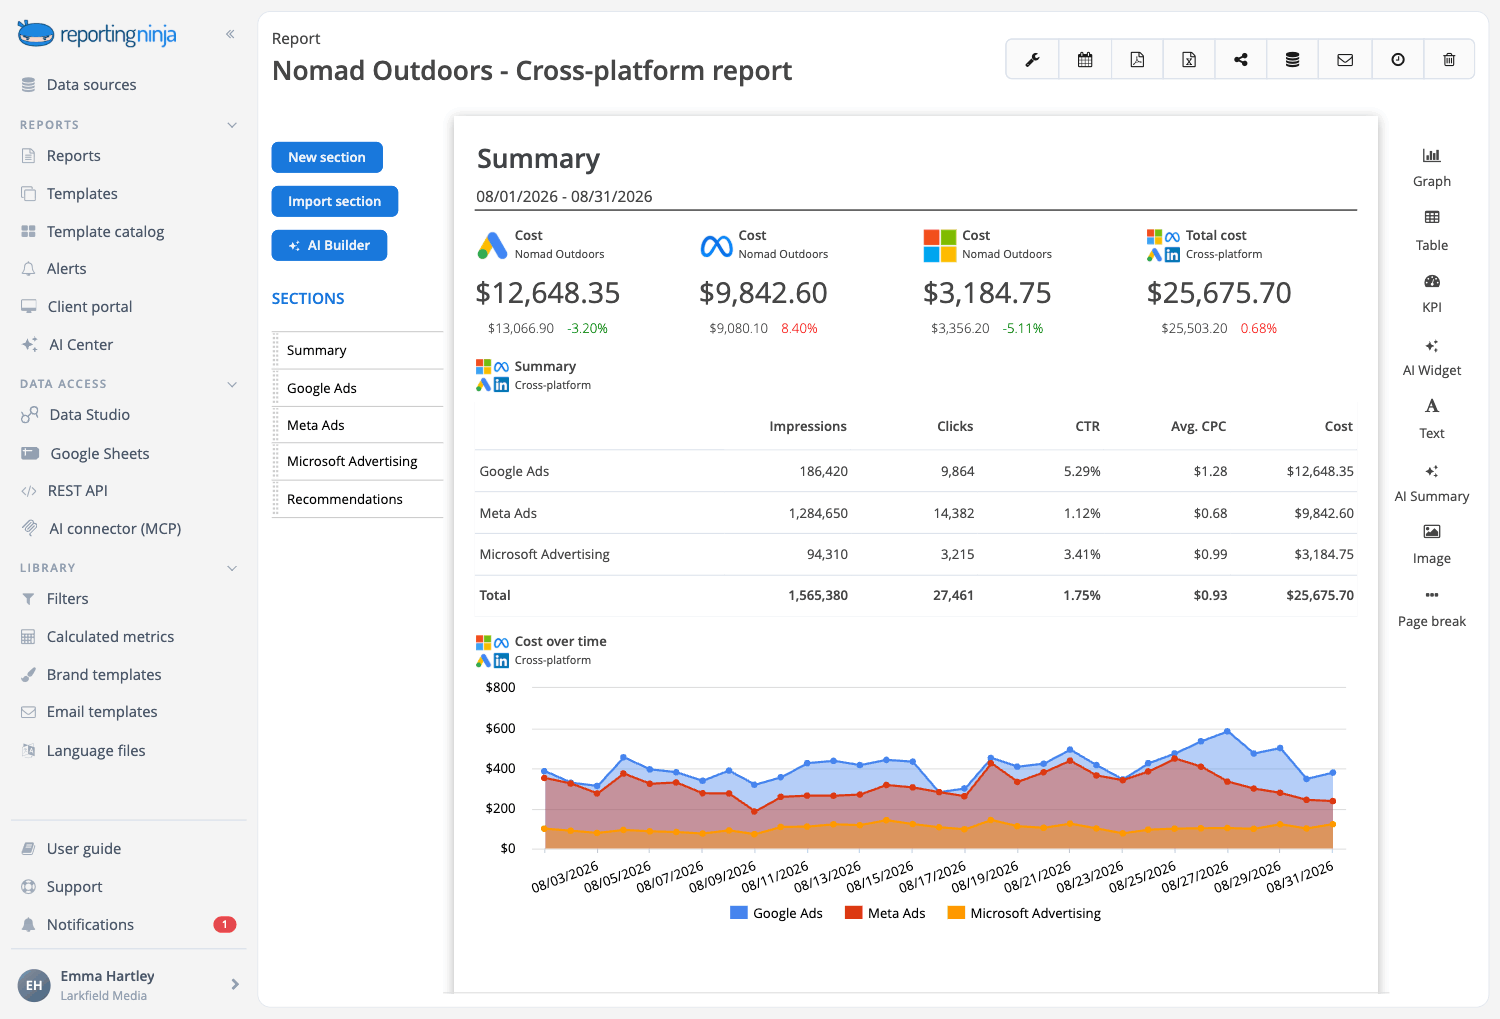Open data sources database icon in toolbar
The image size is (1500, 1019).
coord(1293,60)
